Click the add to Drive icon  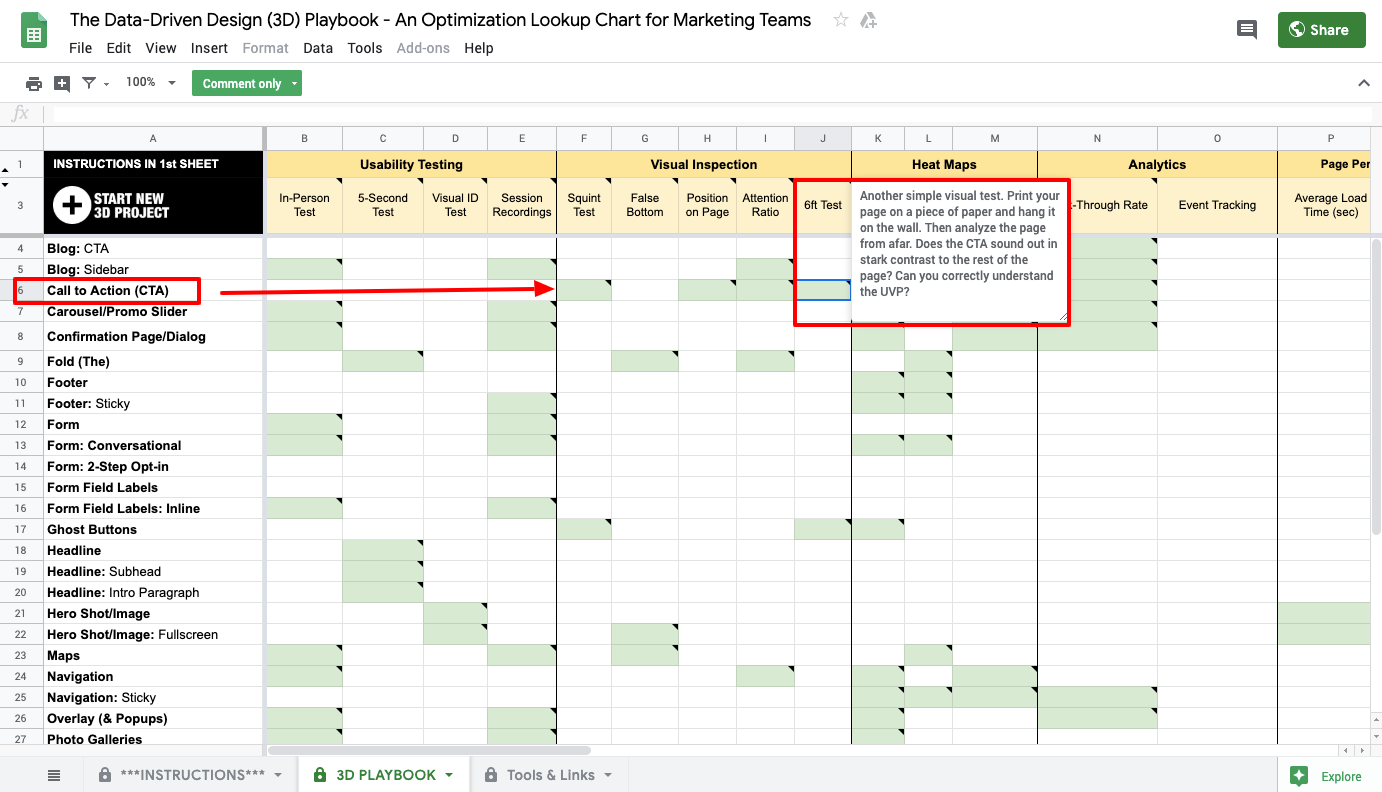coord(868,20)
